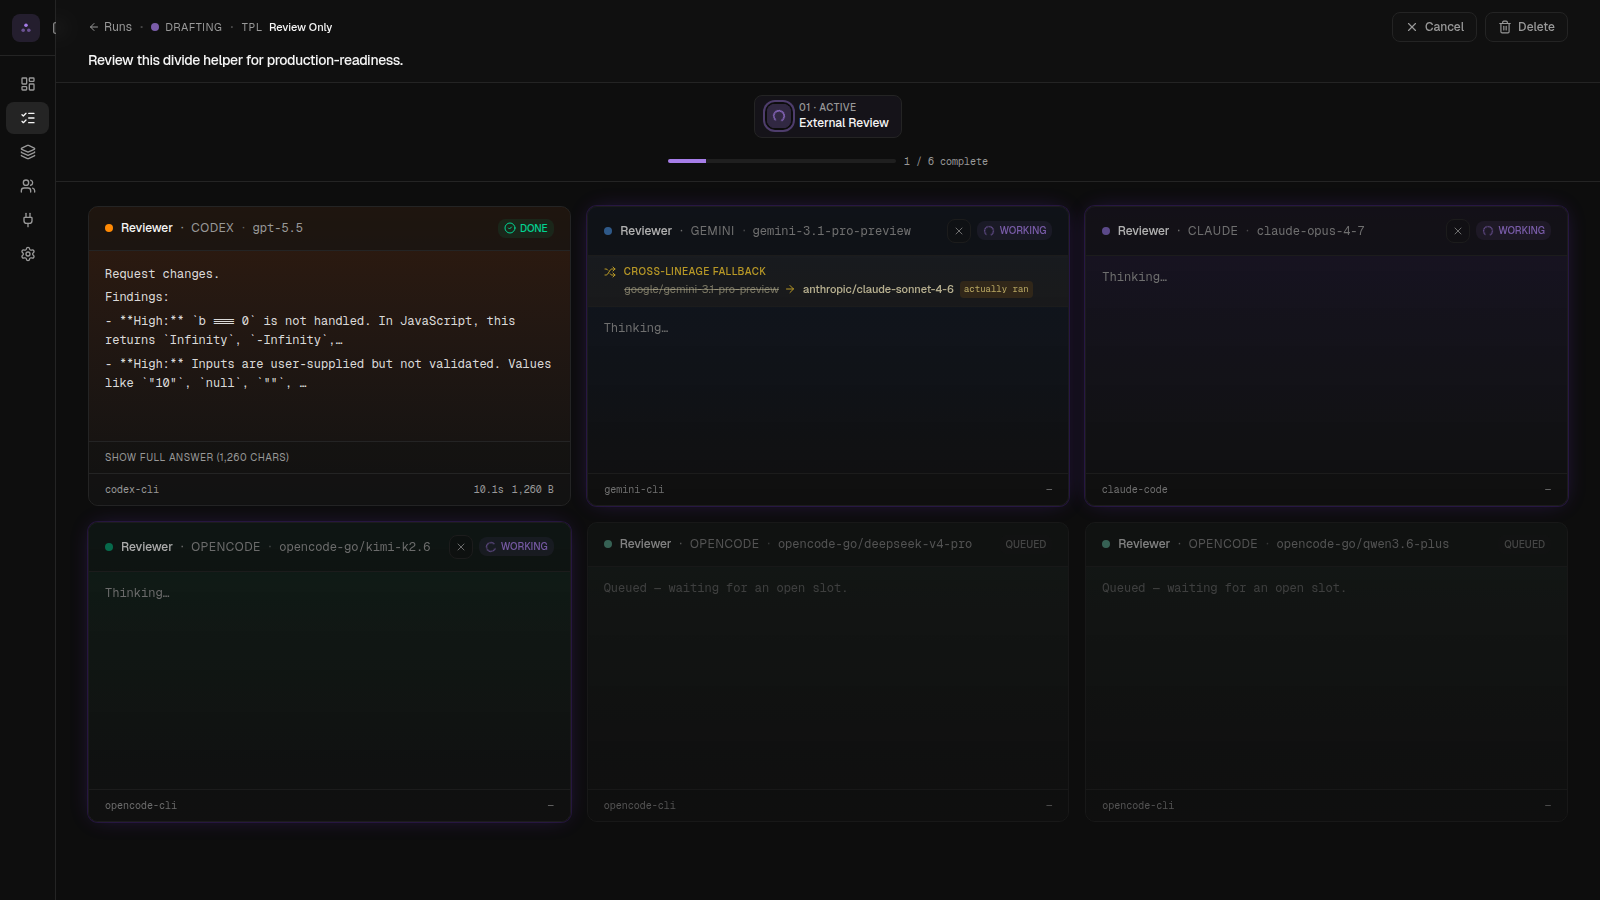Click the review progress bar
This screenshot has height=900, width=1600.
[782, 161]
